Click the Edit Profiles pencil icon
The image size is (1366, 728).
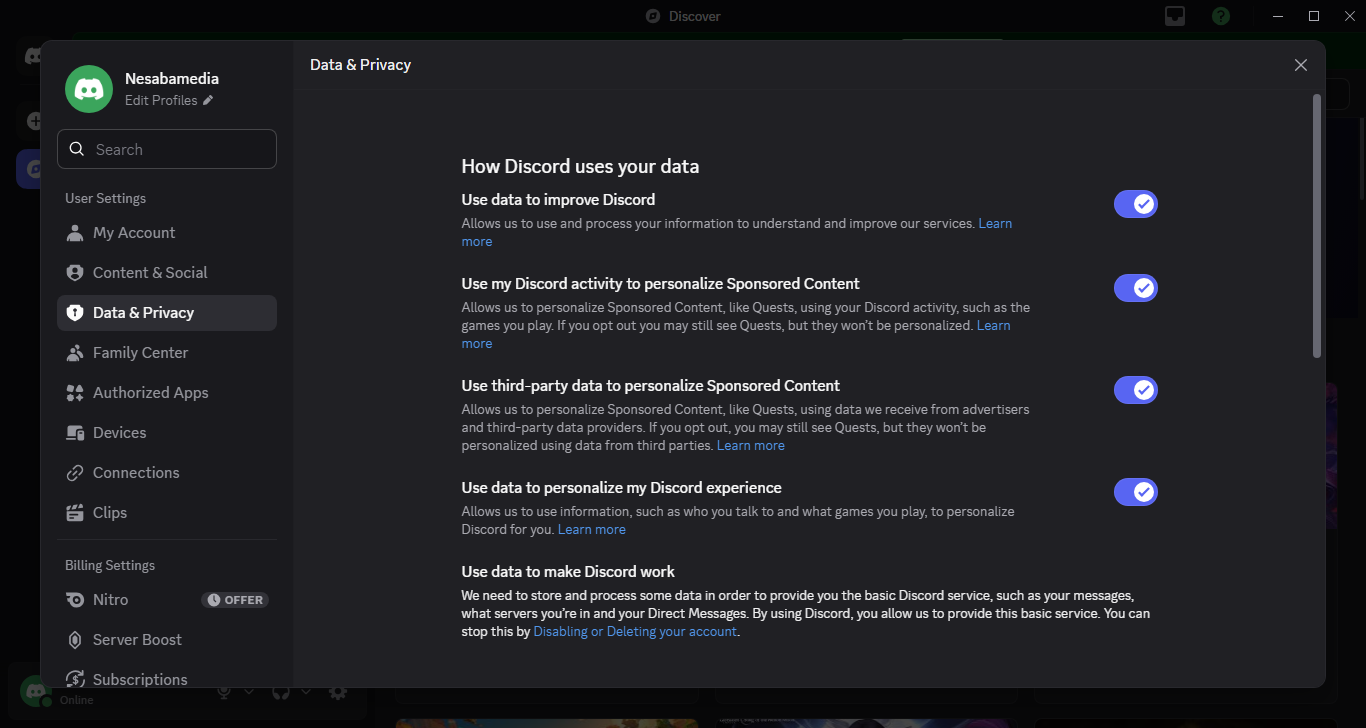click(x=208, y=100)
